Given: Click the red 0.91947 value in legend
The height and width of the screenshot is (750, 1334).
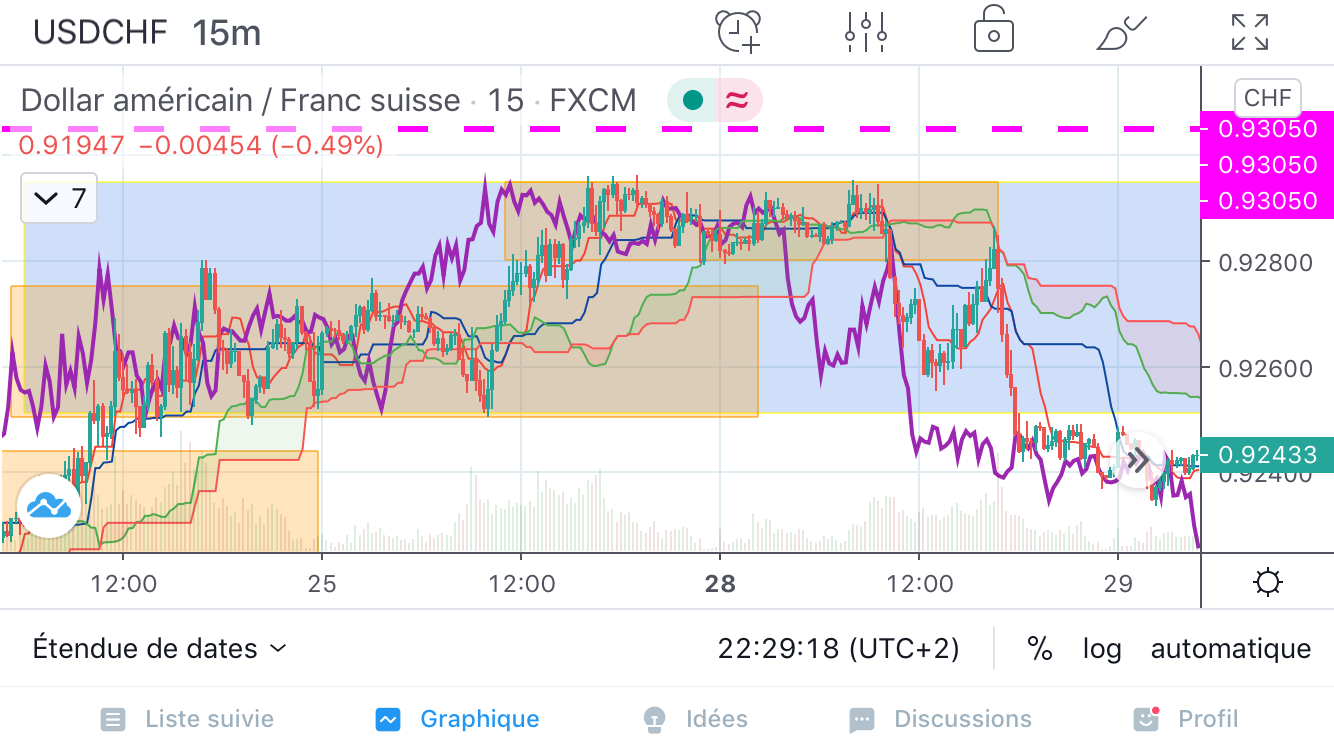Looking at the screenshot, I should (72, 145).
